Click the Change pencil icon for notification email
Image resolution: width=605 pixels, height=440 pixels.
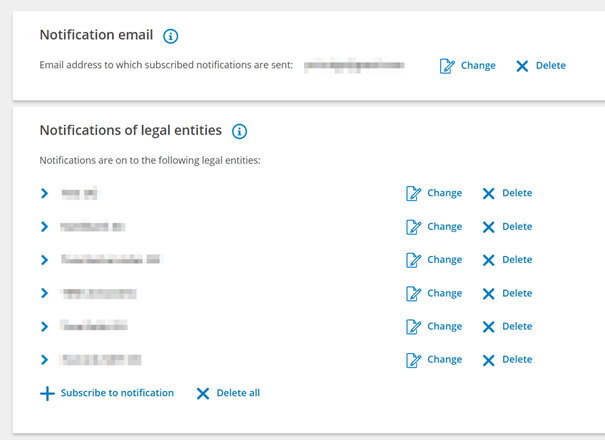click(x=447, y=66)
